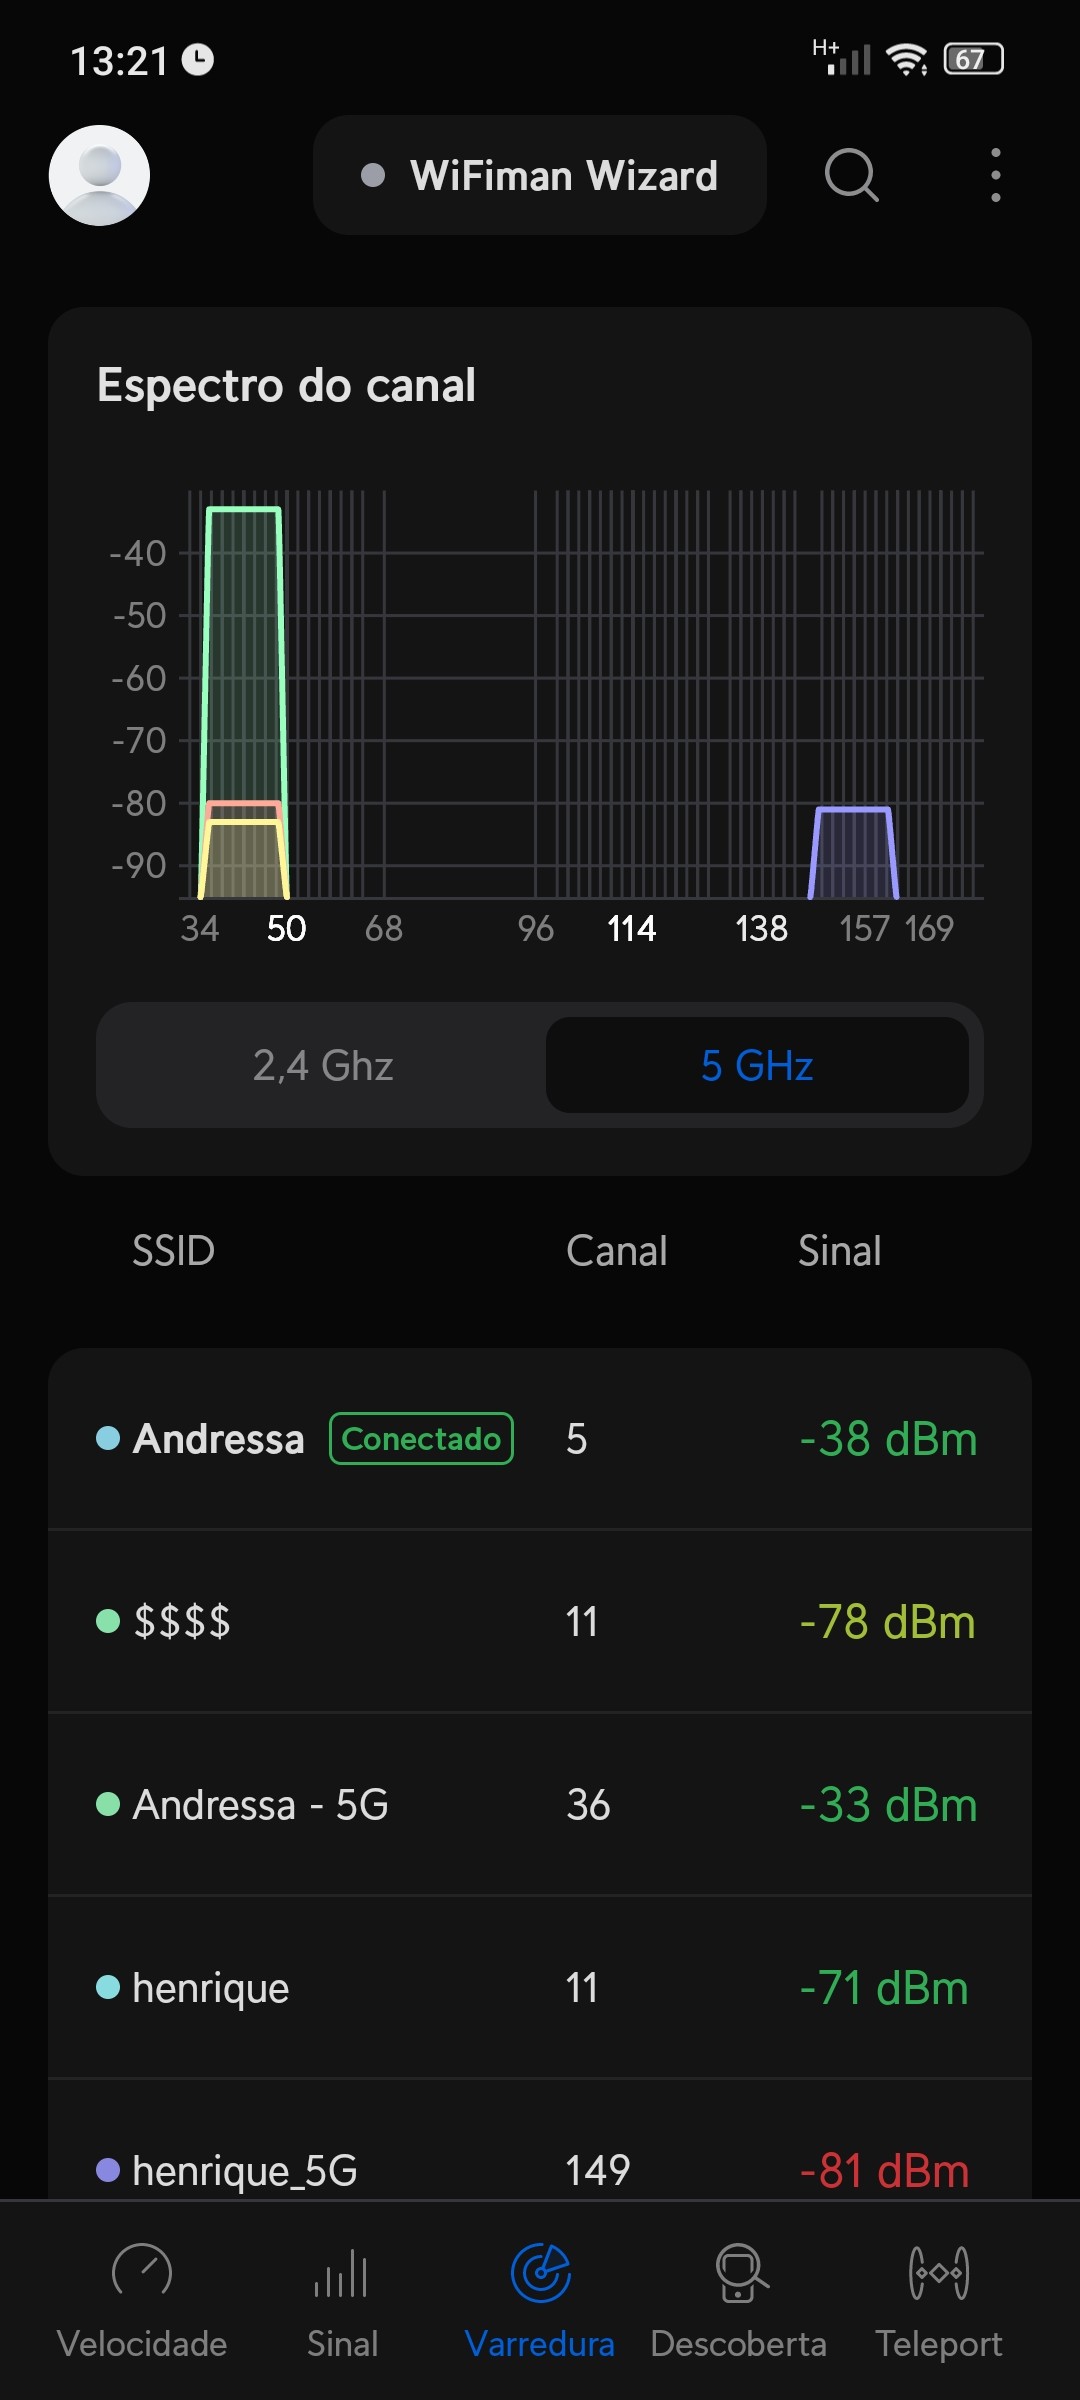This screenshot has height=2400, width=1080.
Task: Tap the Conectado badge
Action: click(421, 1439)
